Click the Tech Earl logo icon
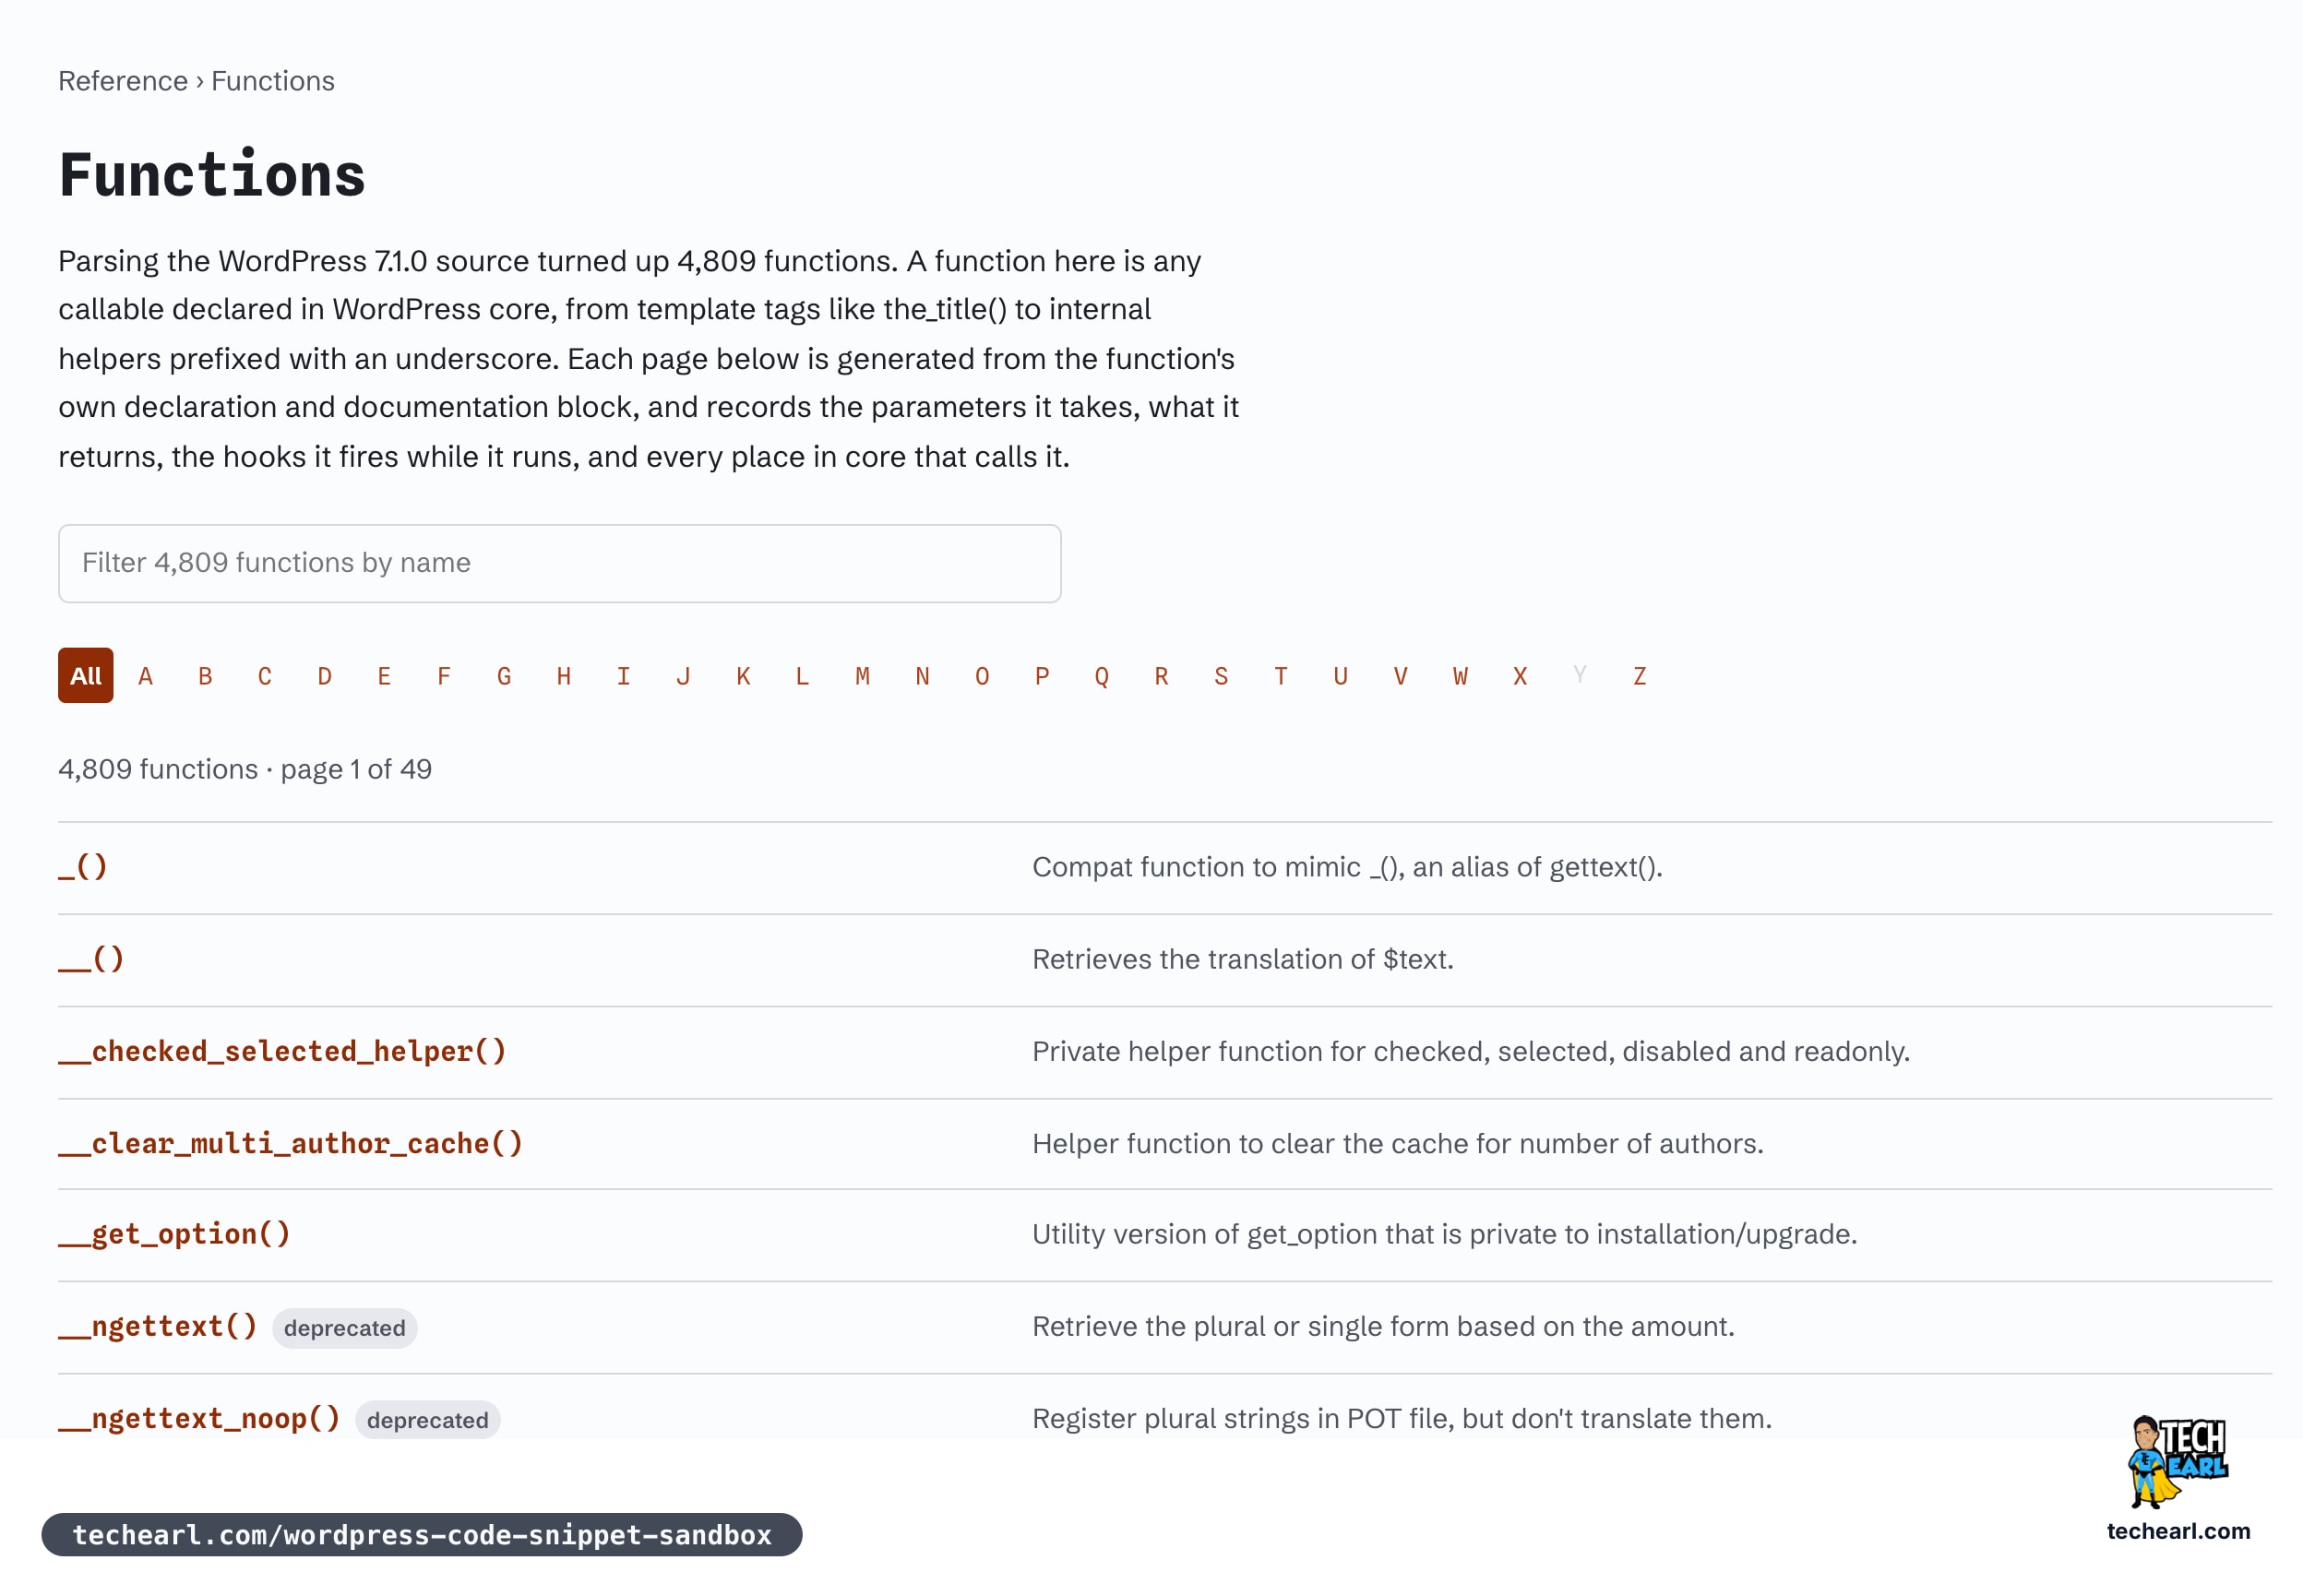 pos(2177,1462)
